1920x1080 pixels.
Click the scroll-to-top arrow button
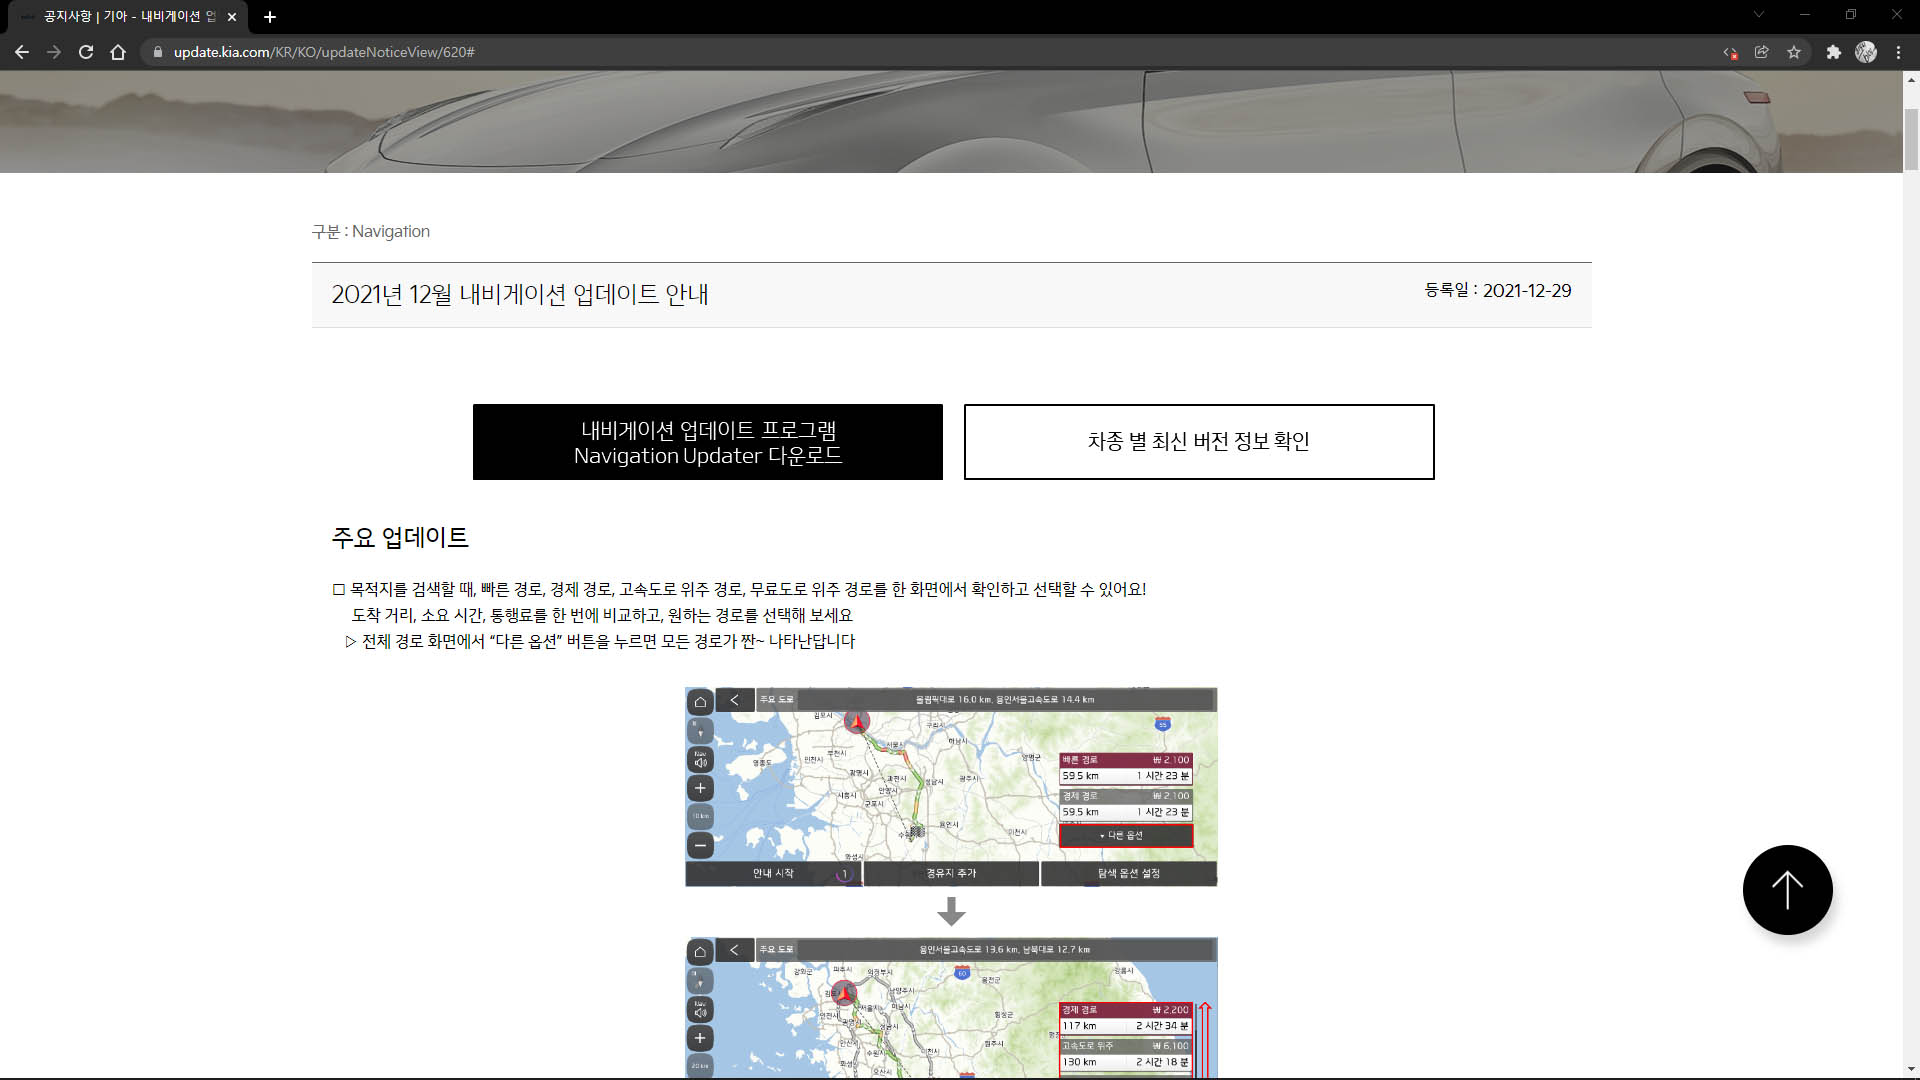(1787, 890)
